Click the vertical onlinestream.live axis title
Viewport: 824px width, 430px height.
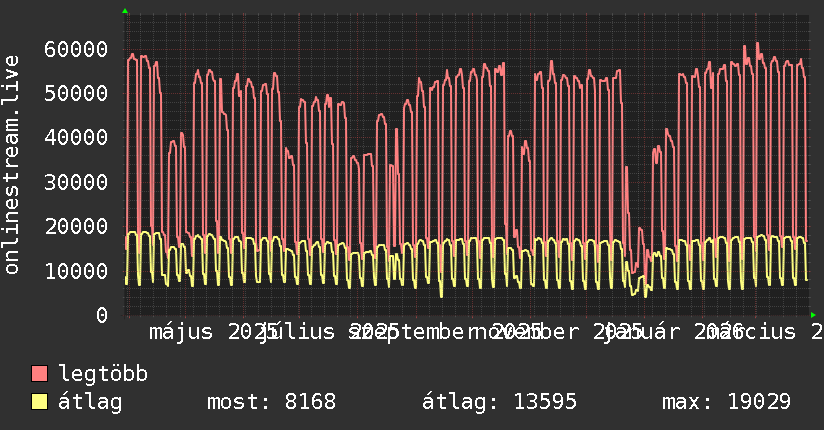[x=12, y=165]
